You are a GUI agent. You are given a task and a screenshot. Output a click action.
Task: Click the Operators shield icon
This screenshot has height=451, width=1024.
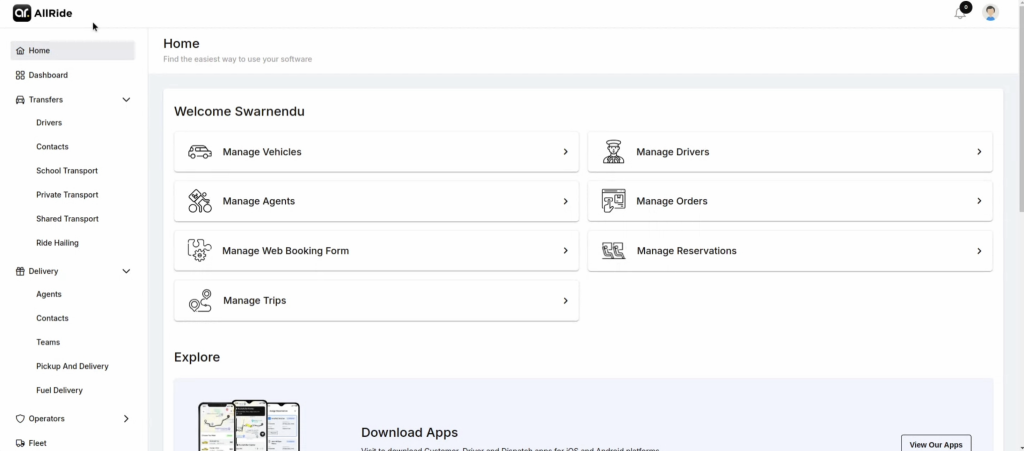coord(20,418)
